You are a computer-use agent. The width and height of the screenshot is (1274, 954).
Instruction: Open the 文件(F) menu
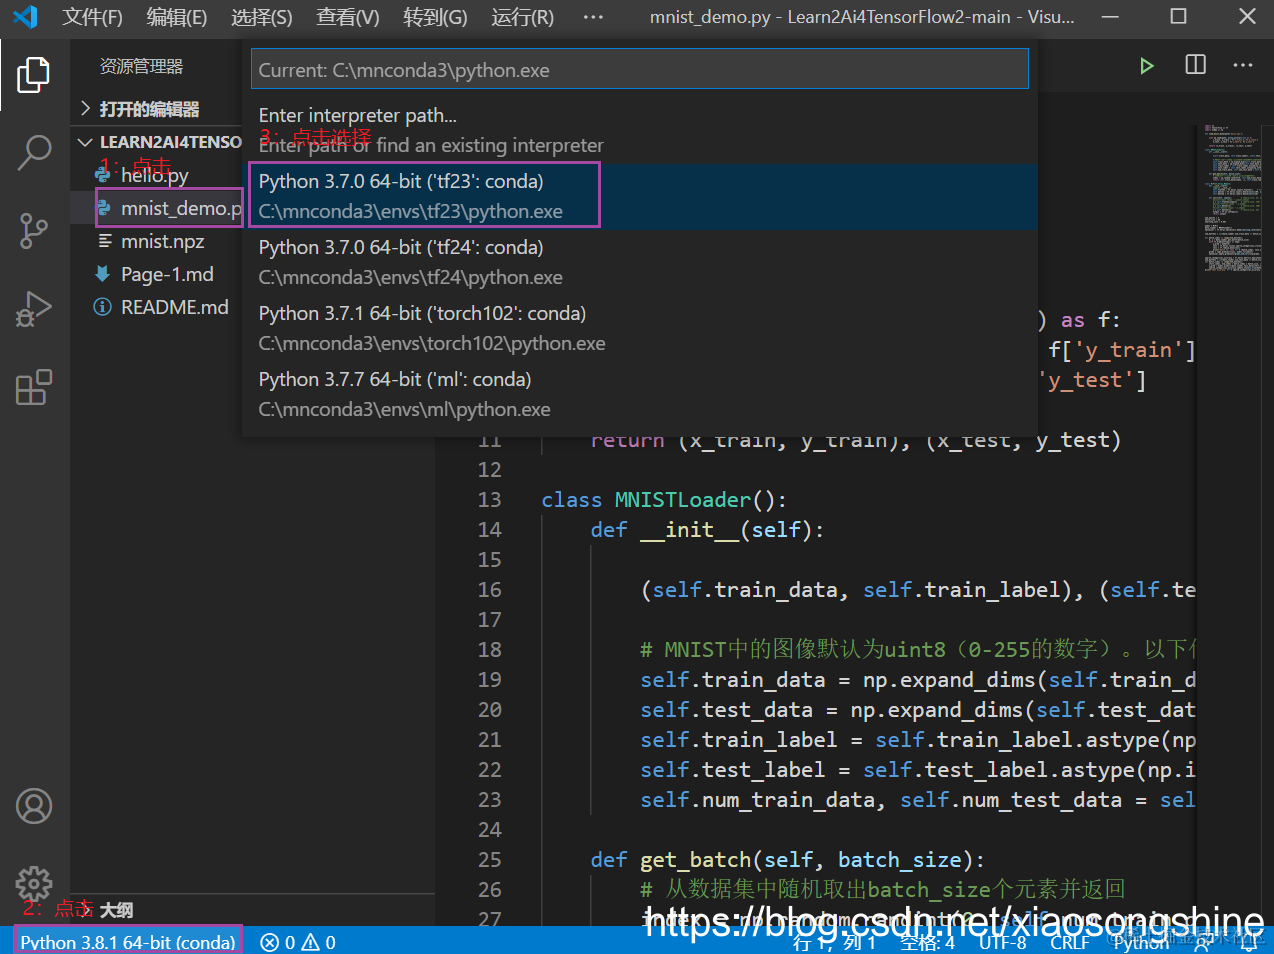[x=92, y=17]
